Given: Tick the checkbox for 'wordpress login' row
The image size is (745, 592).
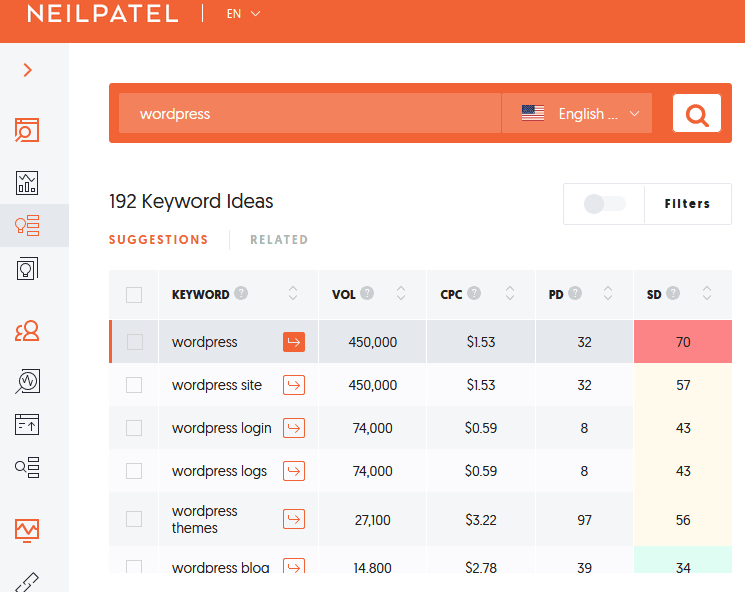Looking at the screenshot, I should coord(134,428).
